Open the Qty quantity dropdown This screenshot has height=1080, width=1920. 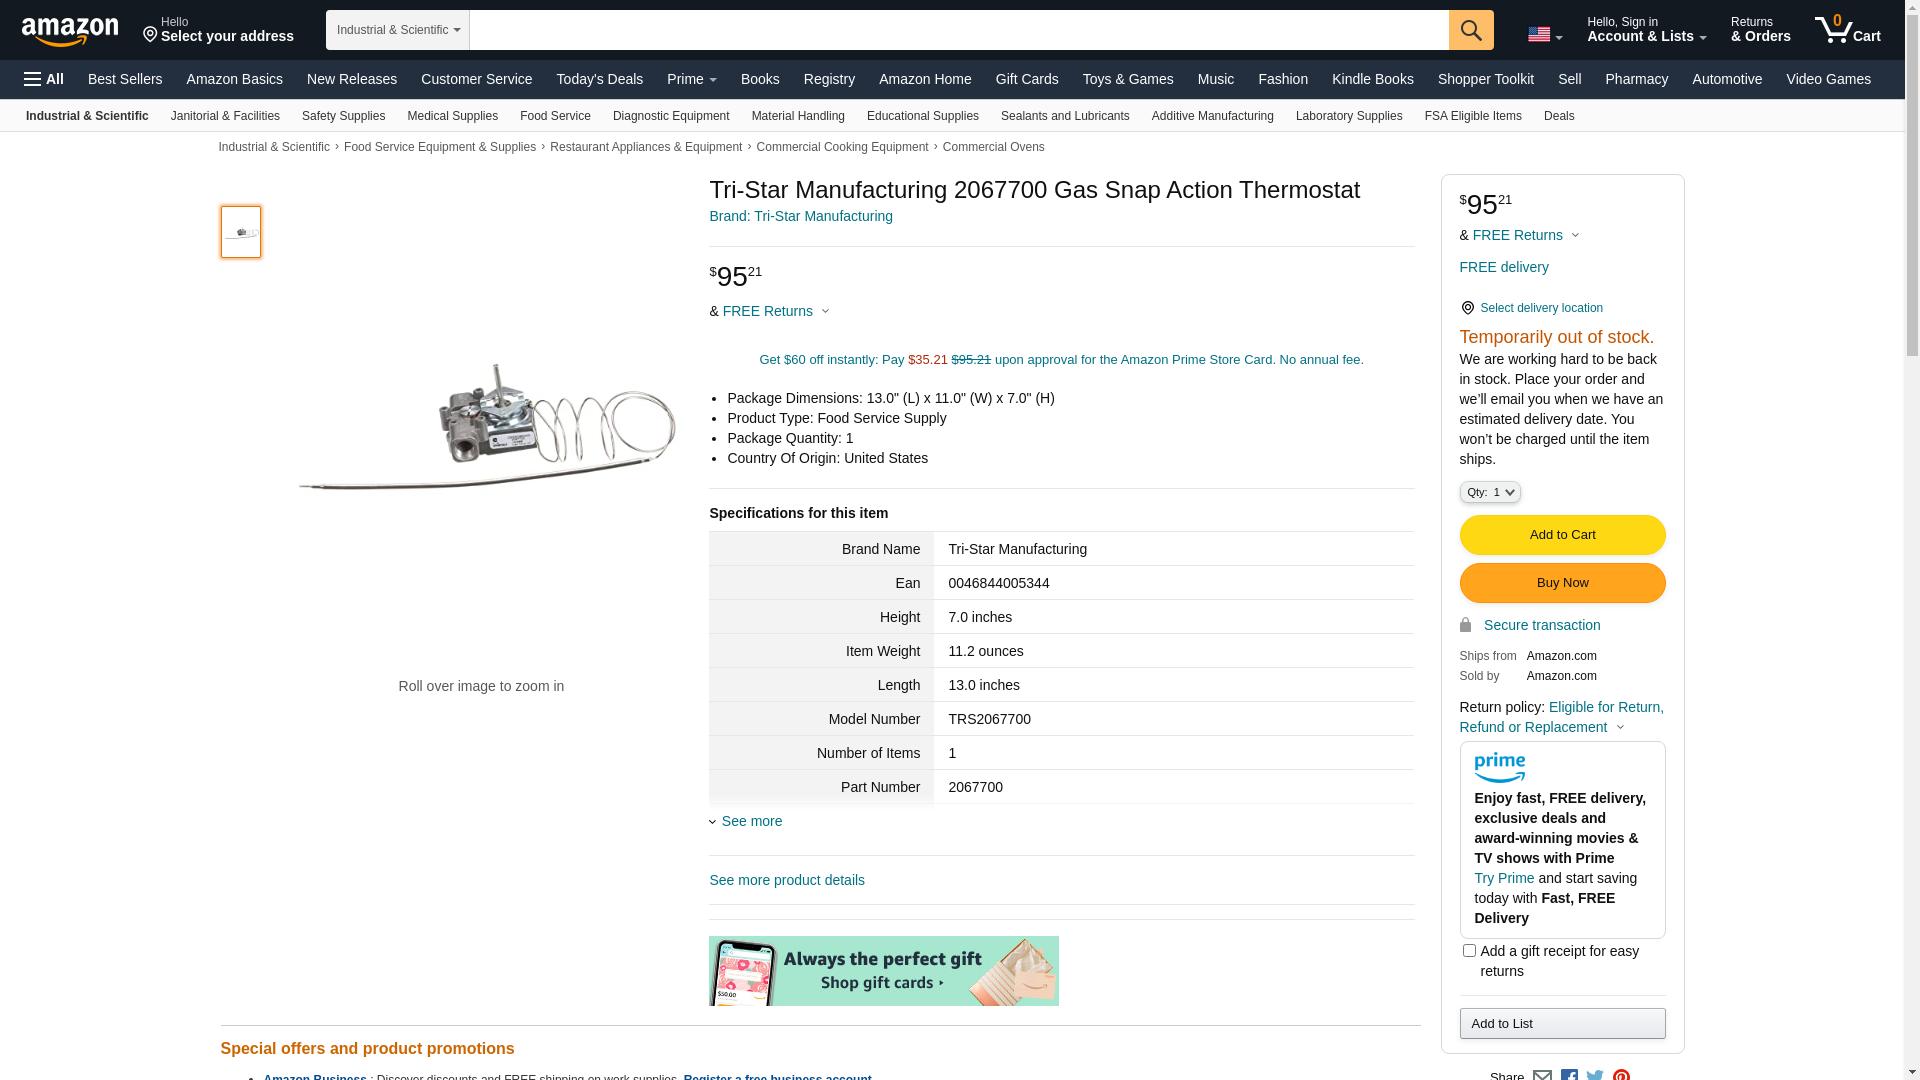[1490, 492]
